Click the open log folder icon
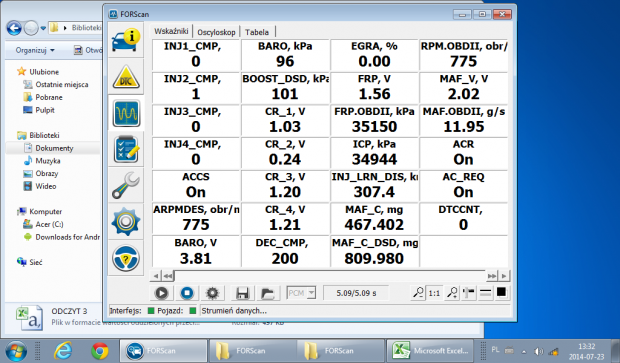620x363 pixels. (268, 293)
